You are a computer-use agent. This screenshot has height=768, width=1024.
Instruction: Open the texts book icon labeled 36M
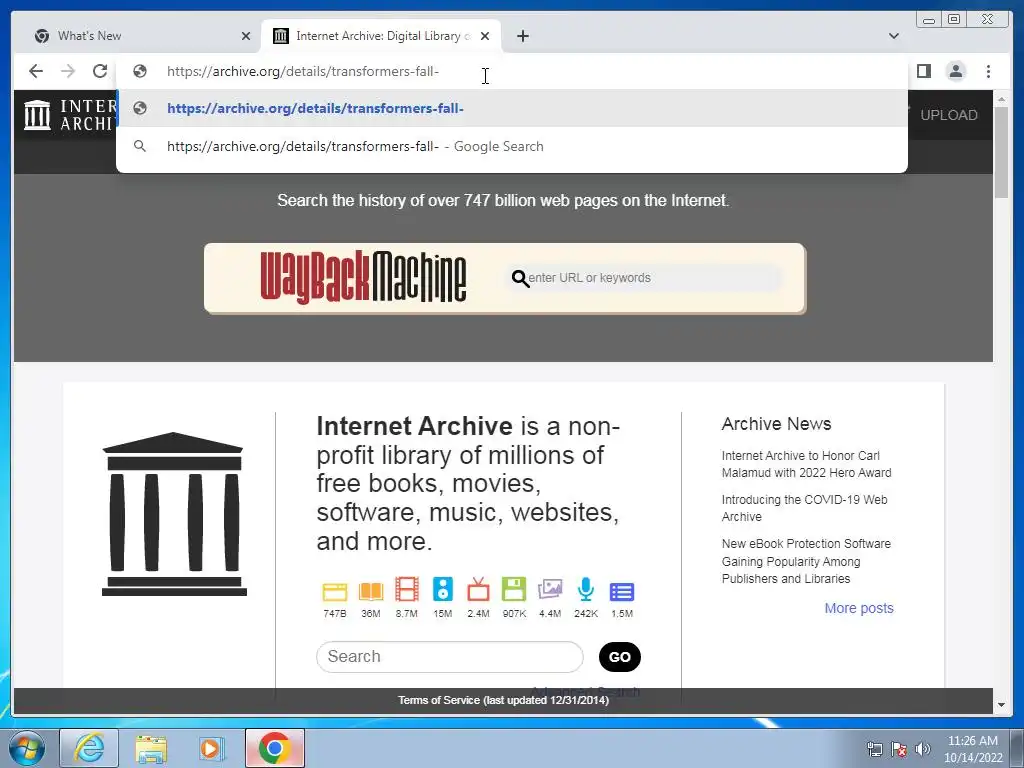pyautogui.click(x=370, y=591)
